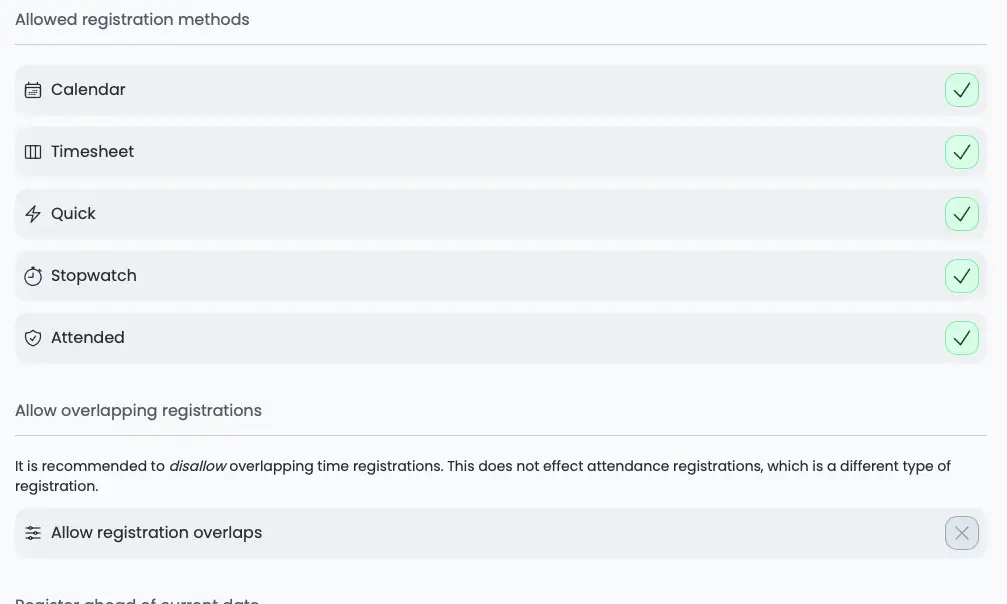1007x604 pixels.
Task: Disable the Calendar registration method checkmark
Action: pos(961,90)
